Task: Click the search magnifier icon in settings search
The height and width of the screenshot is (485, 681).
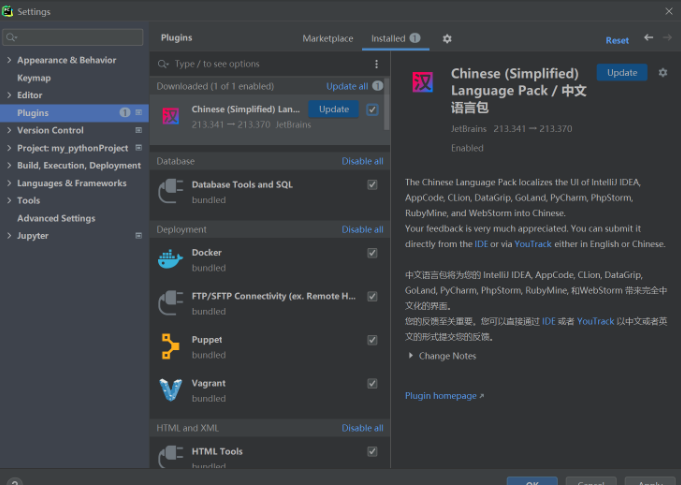Action: click(12, 37)
